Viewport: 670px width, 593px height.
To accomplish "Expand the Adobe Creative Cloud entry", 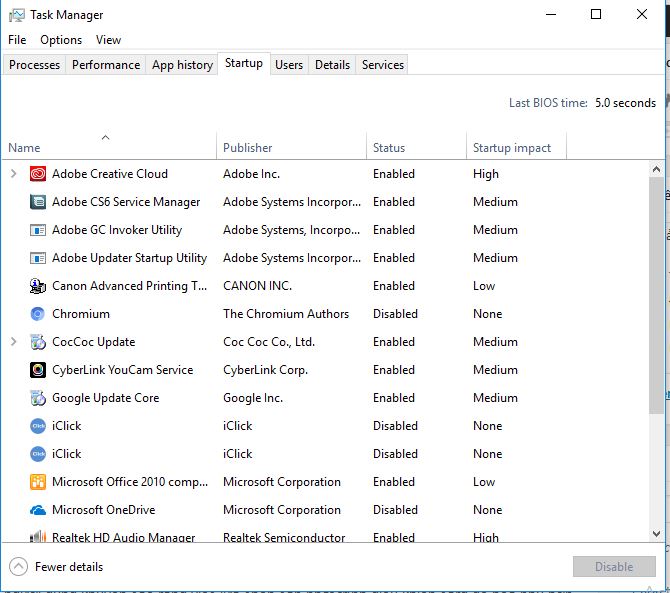I will (x=14, y=174).
